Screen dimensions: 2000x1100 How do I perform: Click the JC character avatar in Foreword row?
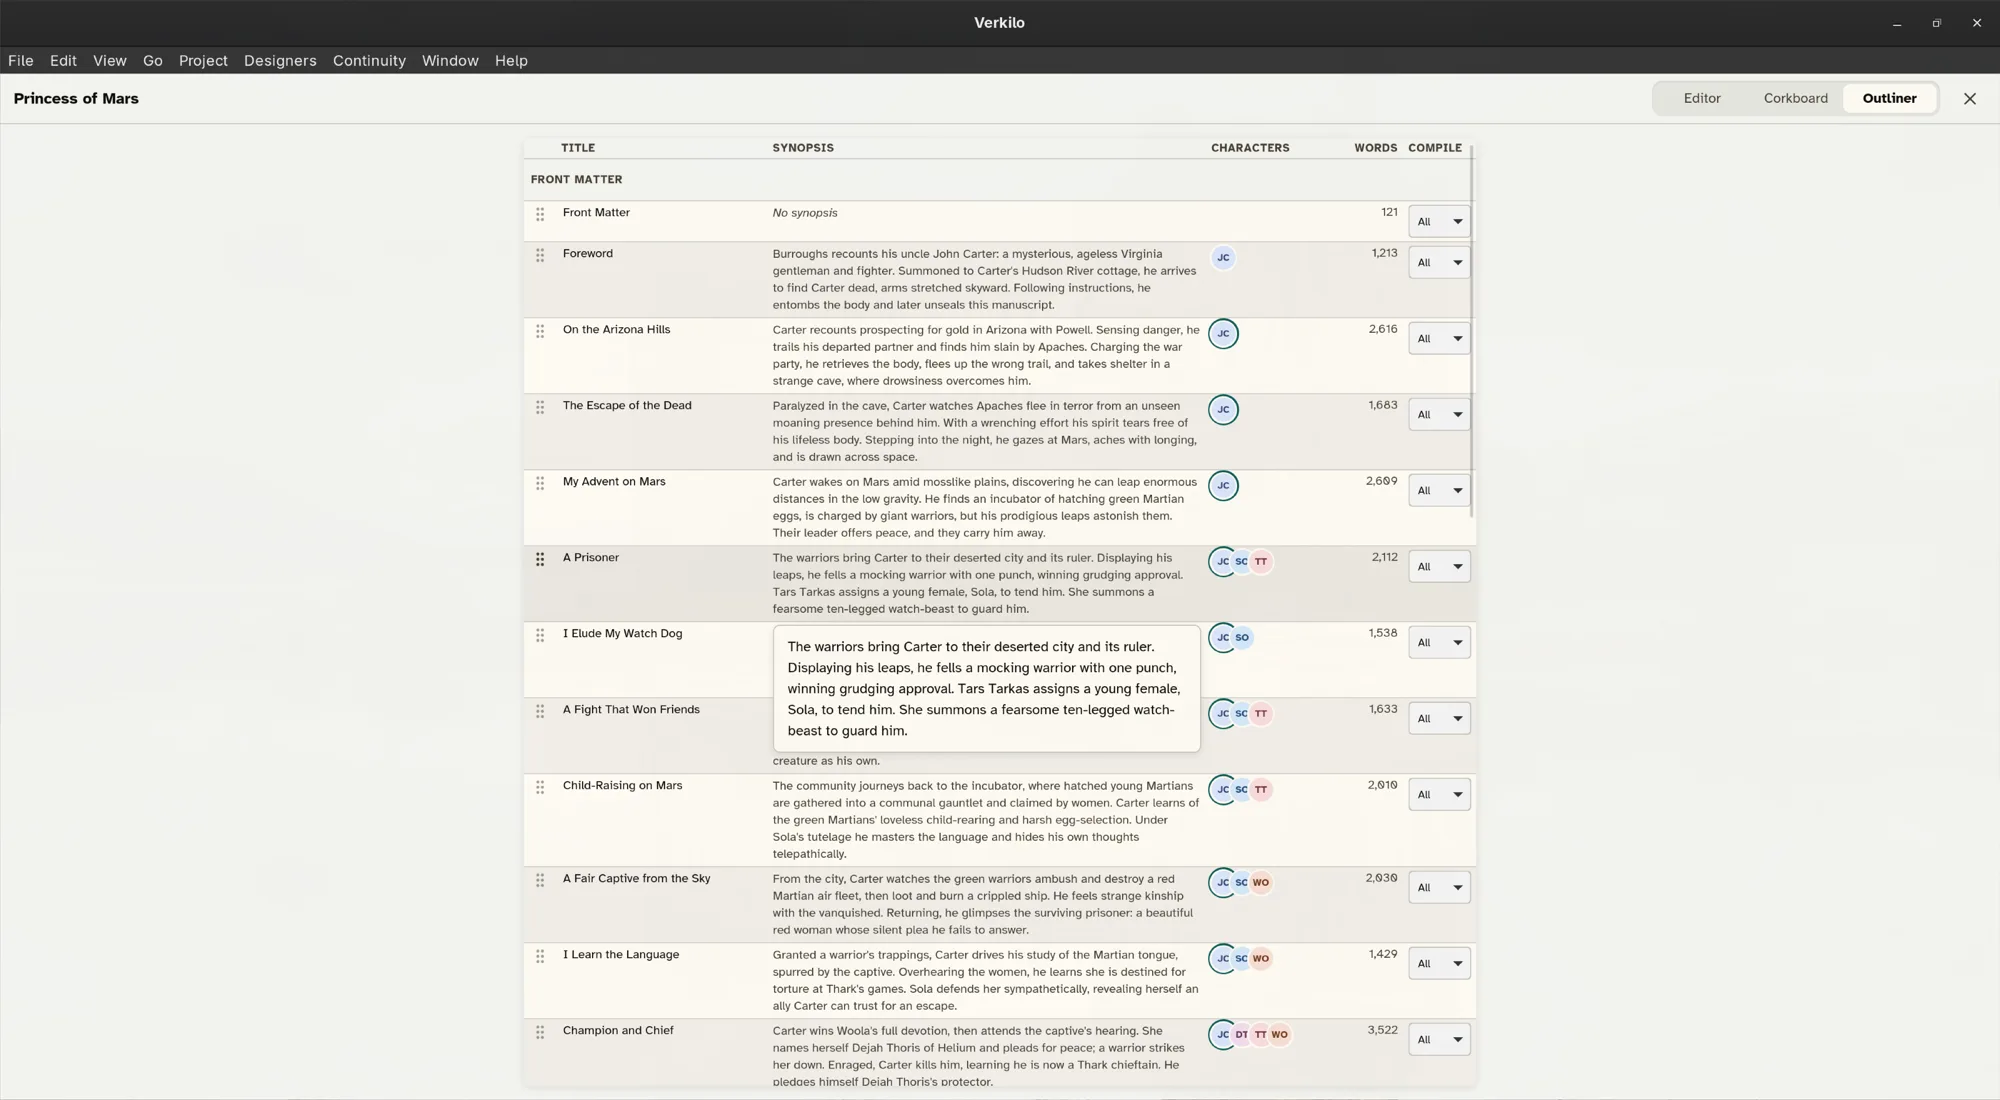[x=1223, y=258]
